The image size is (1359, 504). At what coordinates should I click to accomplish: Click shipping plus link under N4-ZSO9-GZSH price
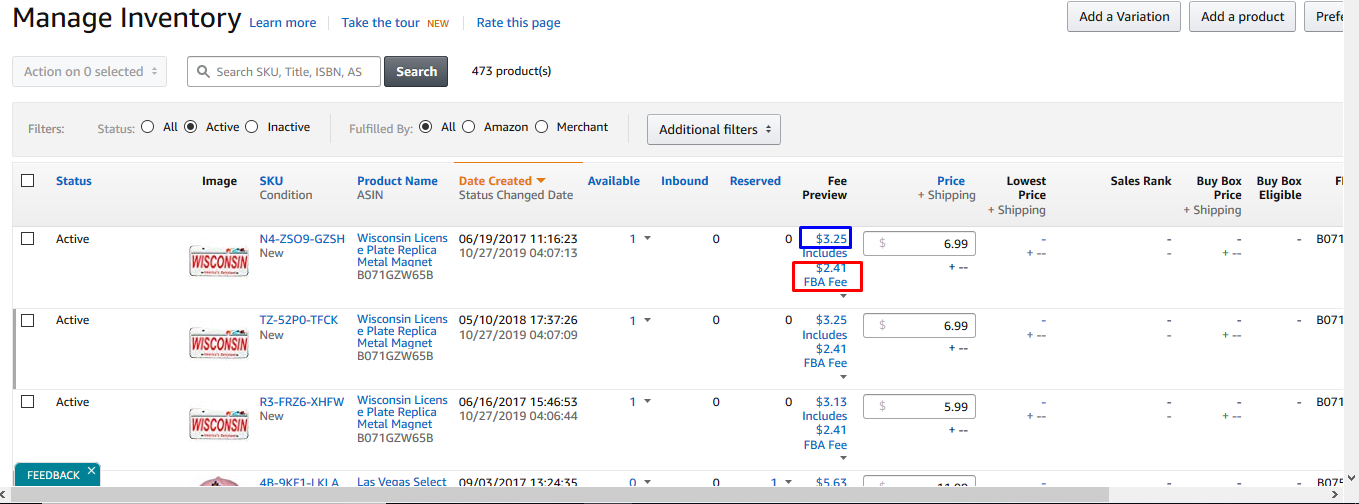(959, 267)
